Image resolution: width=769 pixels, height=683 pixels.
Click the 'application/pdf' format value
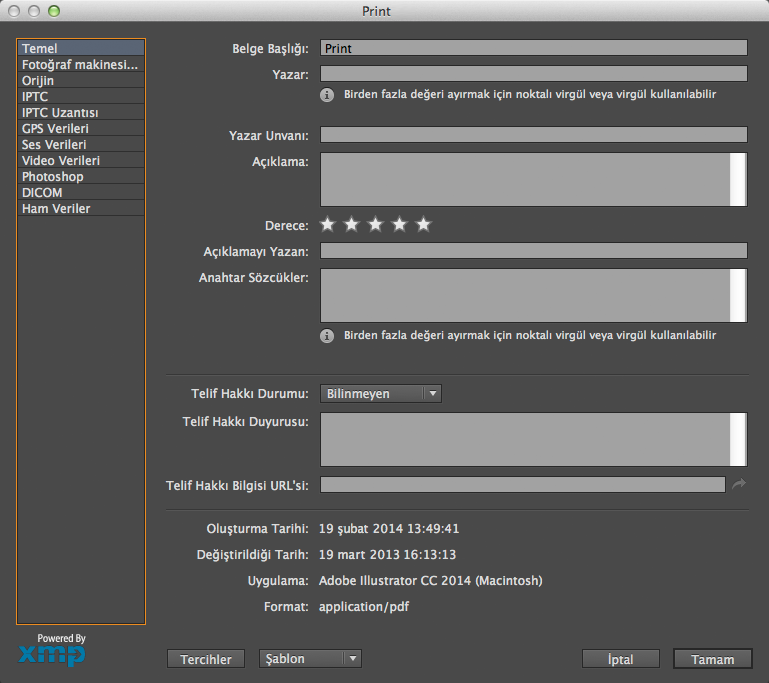364,607
